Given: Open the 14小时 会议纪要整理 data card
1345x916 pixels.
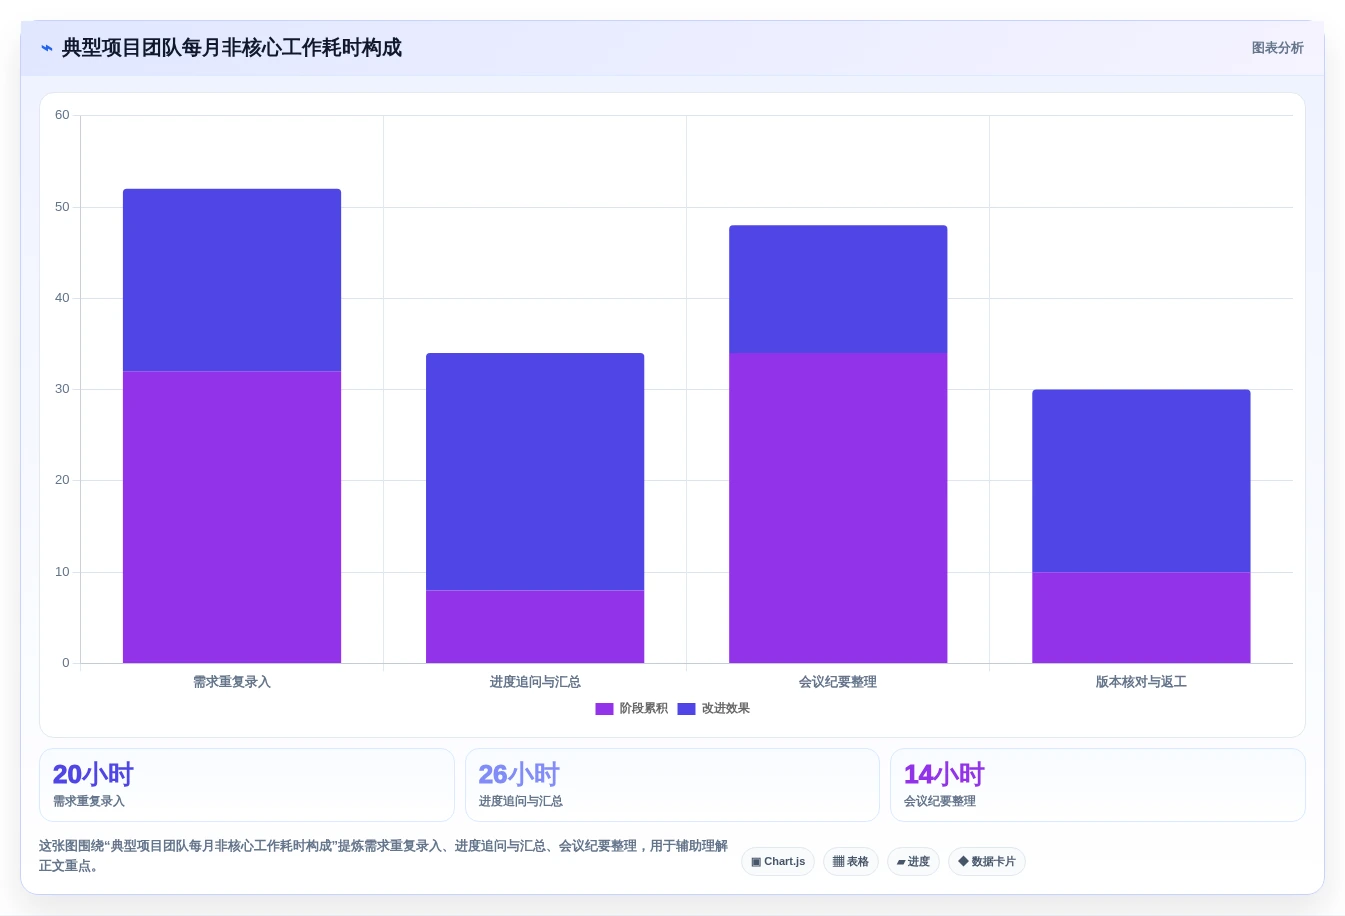Looking at the screenshot, I should tap(1098, 785).
